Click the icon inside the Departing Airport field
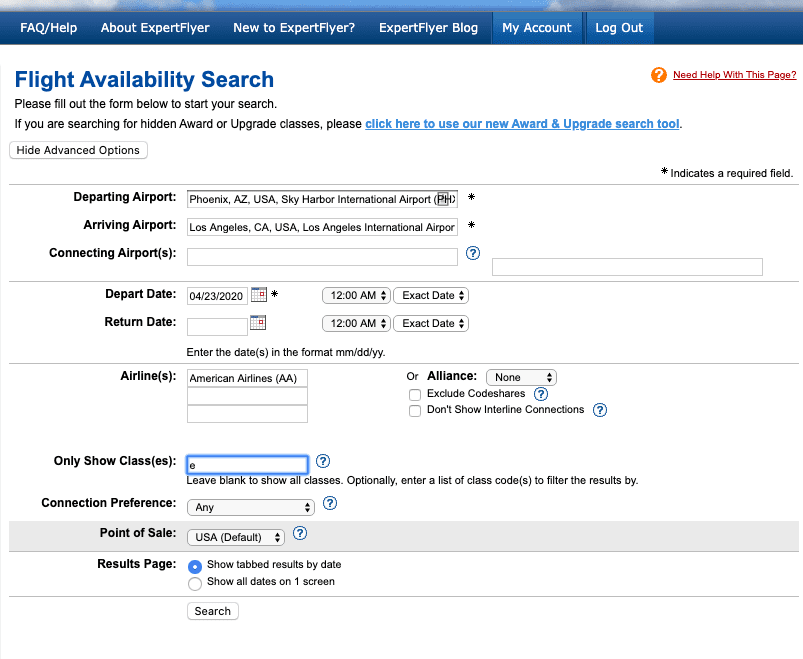 tap(443, 199)
